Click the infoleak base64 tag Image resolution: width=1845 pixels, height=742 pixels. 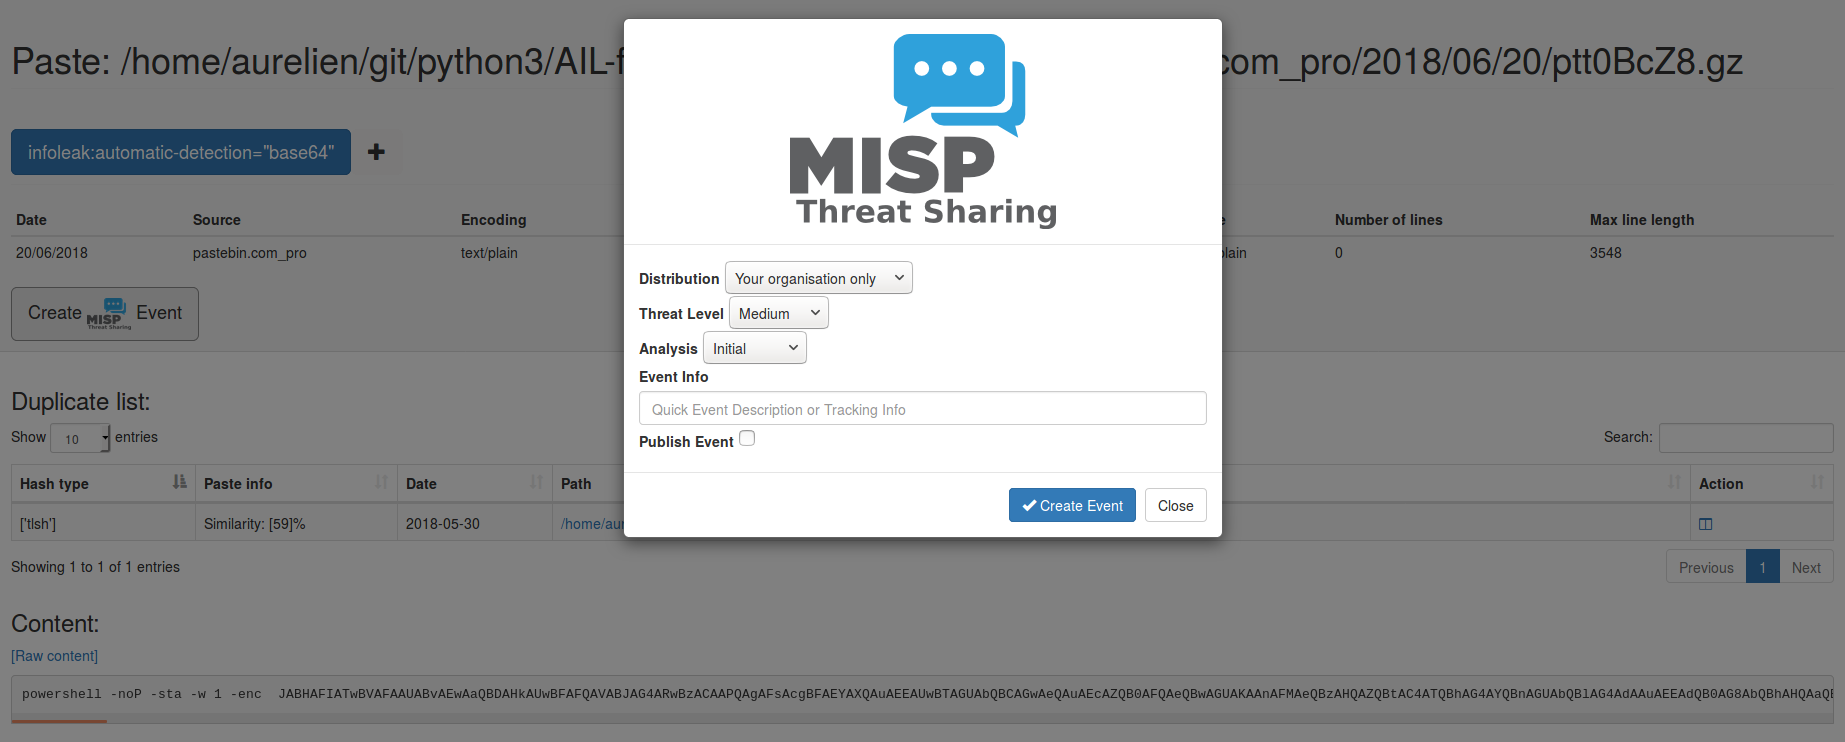tap(181, 152)
